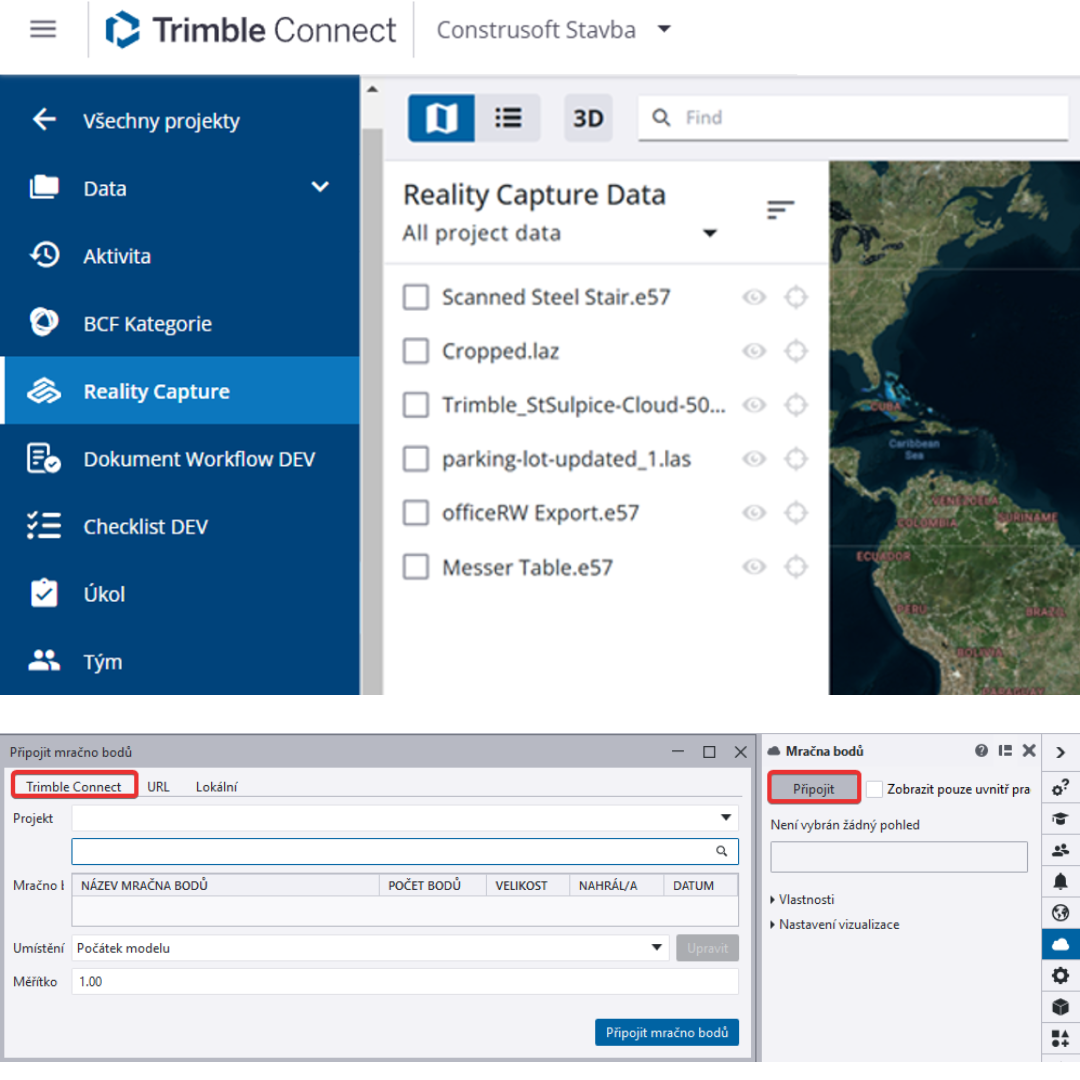The height and width of the screenshot is (1080, 1080).
Task: Expand the Data chevron in sidebar
Action: pyautogui.click(x=320, y=187)
